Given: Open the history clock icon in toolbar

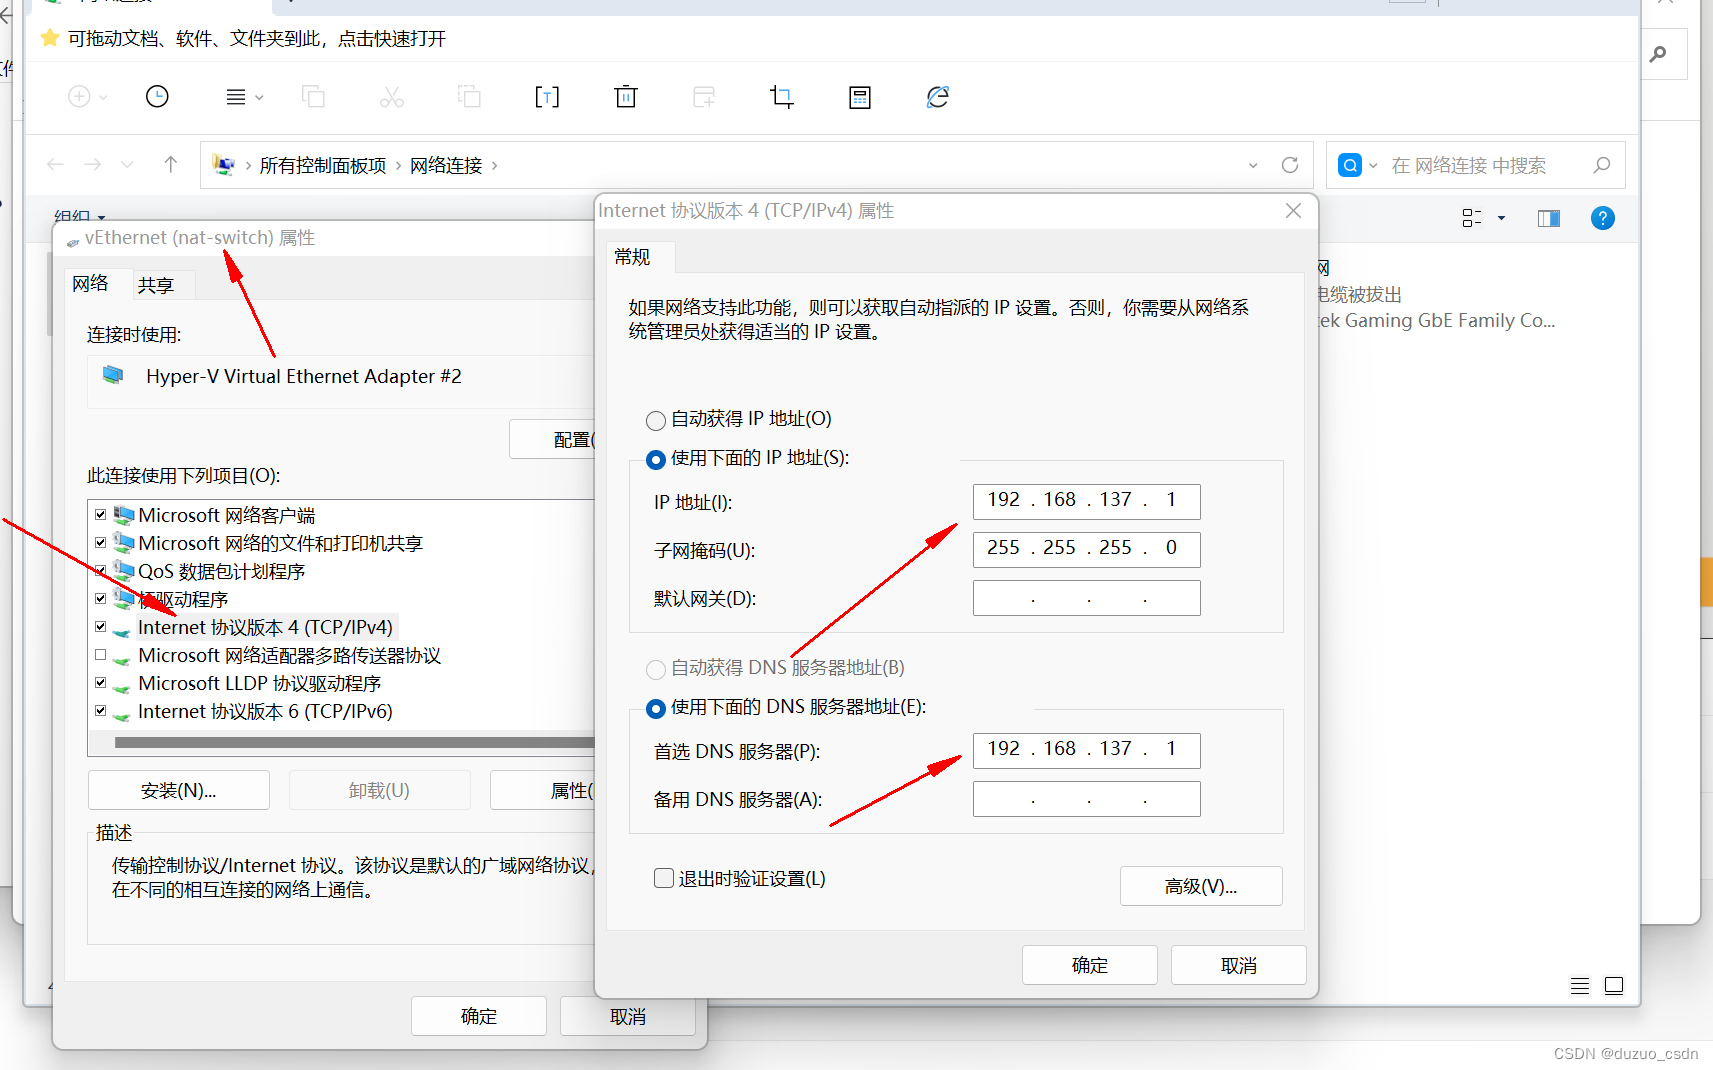Looking at the screenshot, I should pos(157,97).
